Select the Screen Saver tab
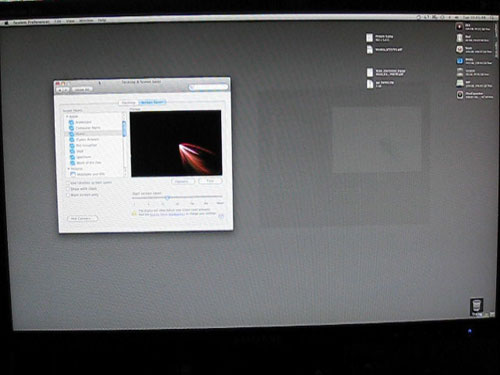Screen dimensions: 500x375 pos(152,102)
